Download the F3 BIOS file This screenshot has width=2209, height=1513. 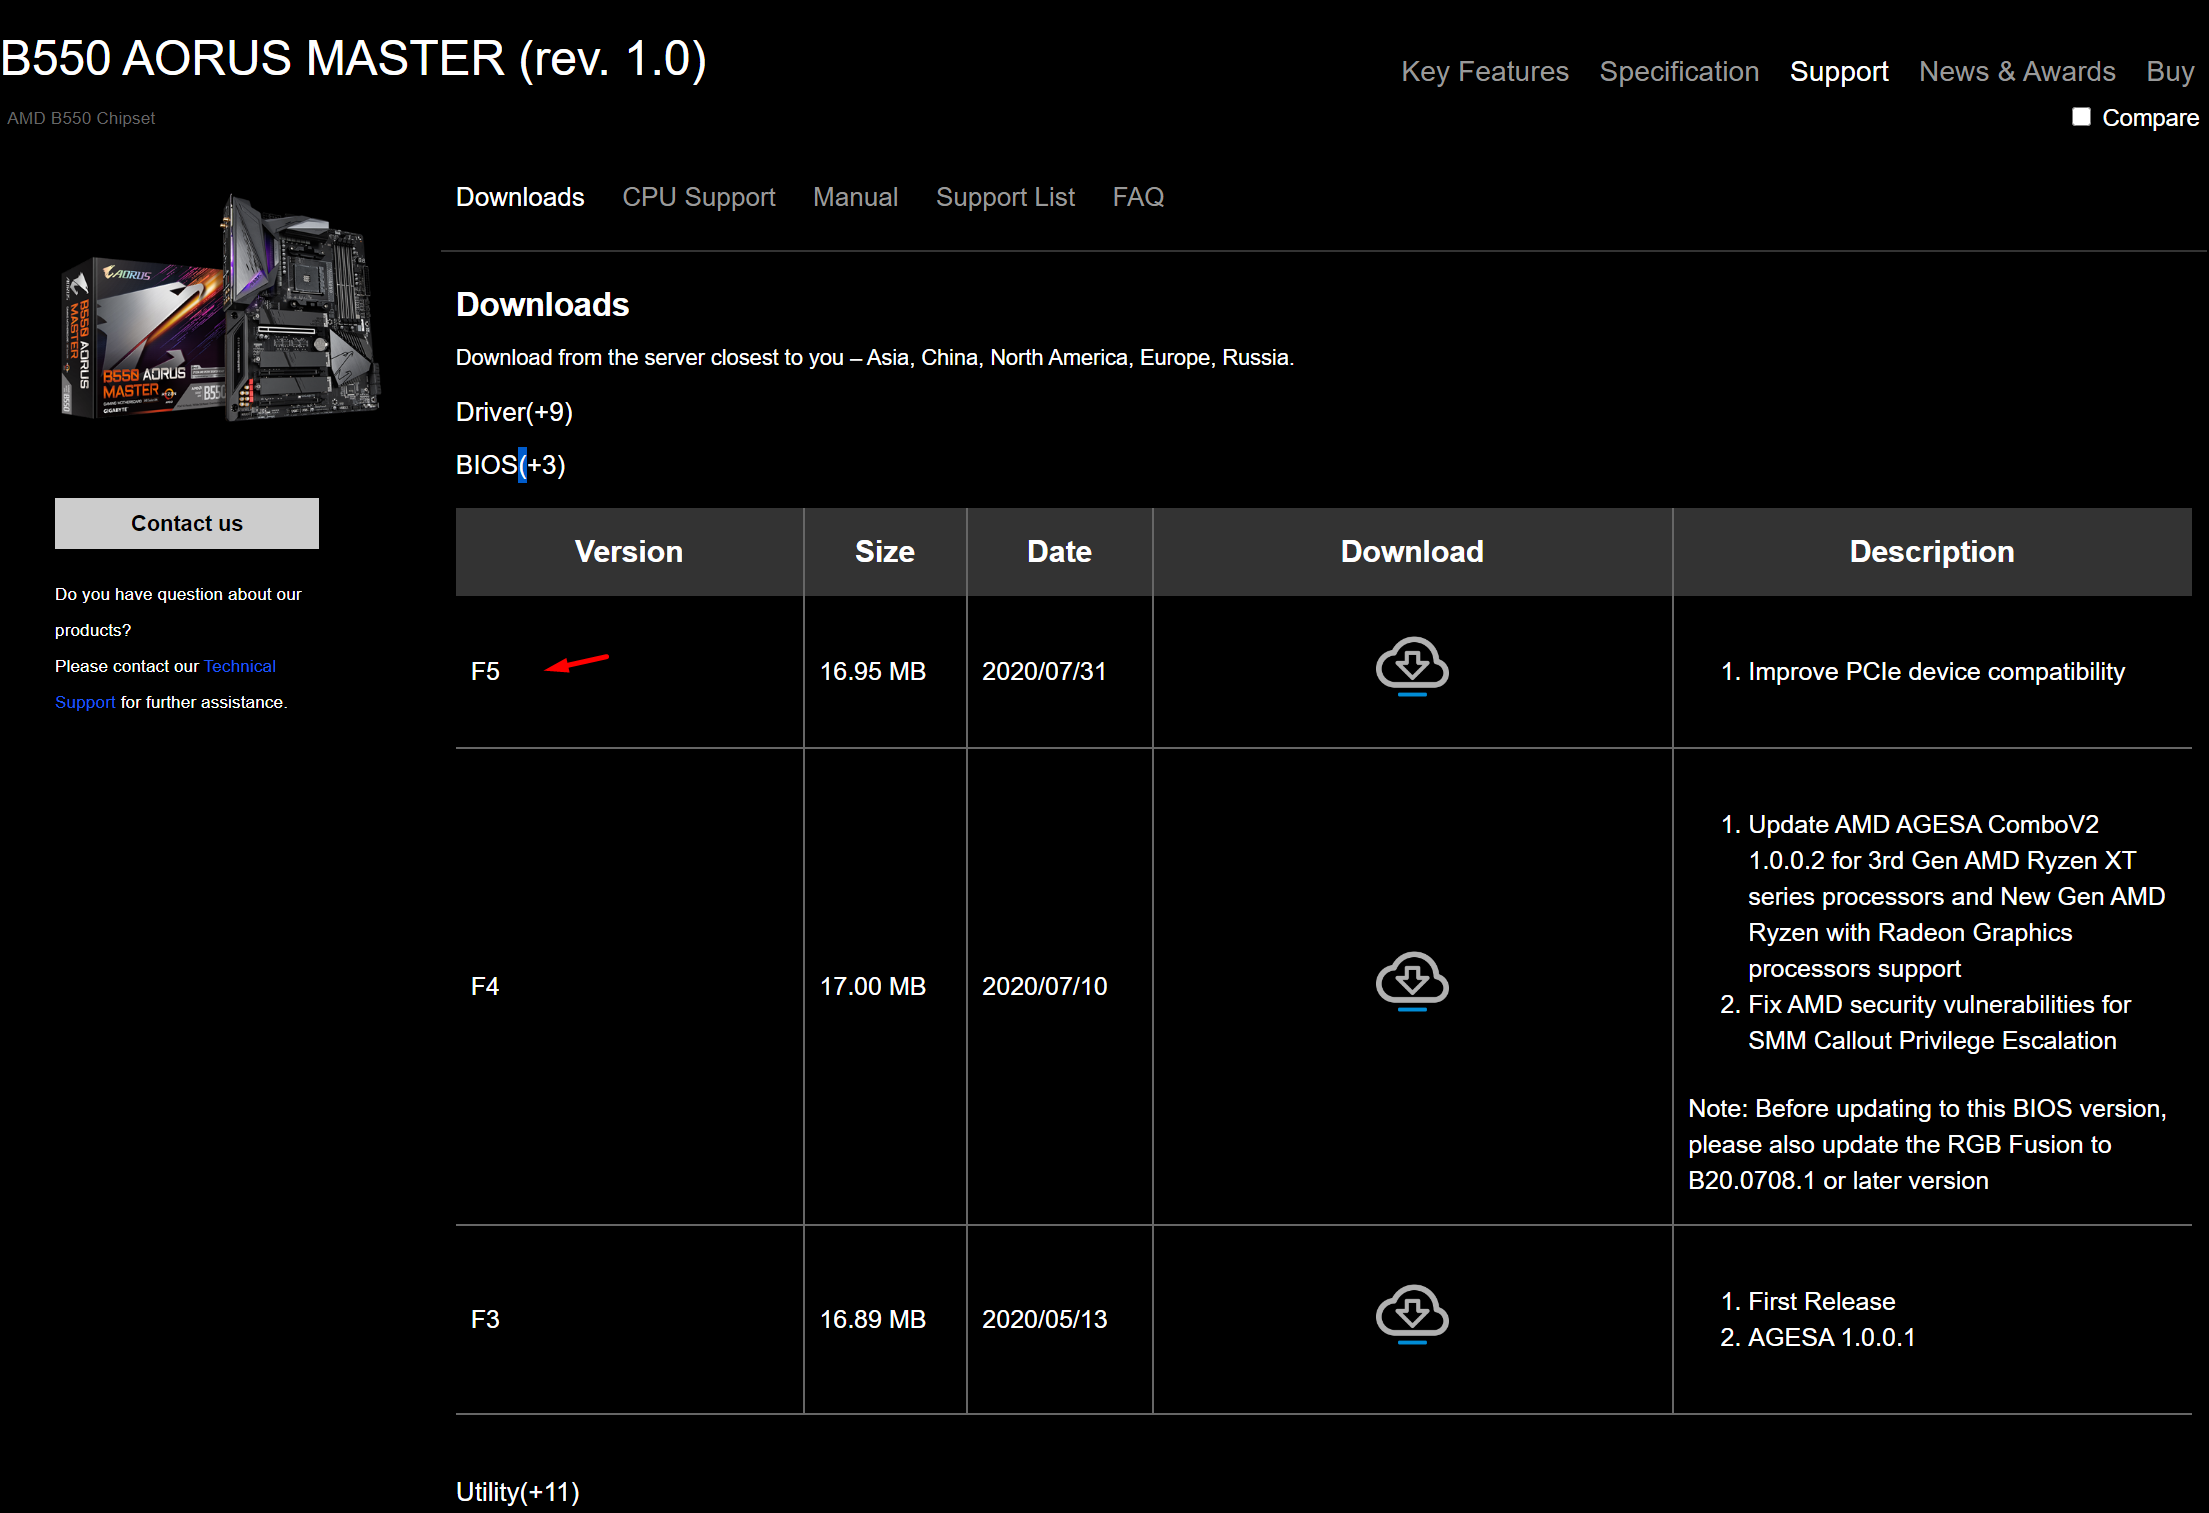point(1412,1315)
